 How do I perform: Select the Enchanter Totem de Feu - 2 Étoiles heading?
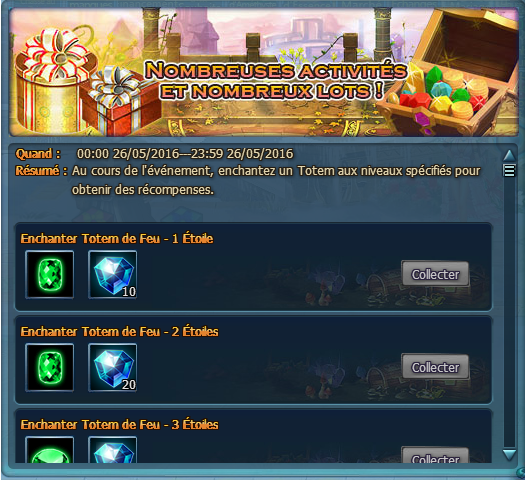coord(120,332)
